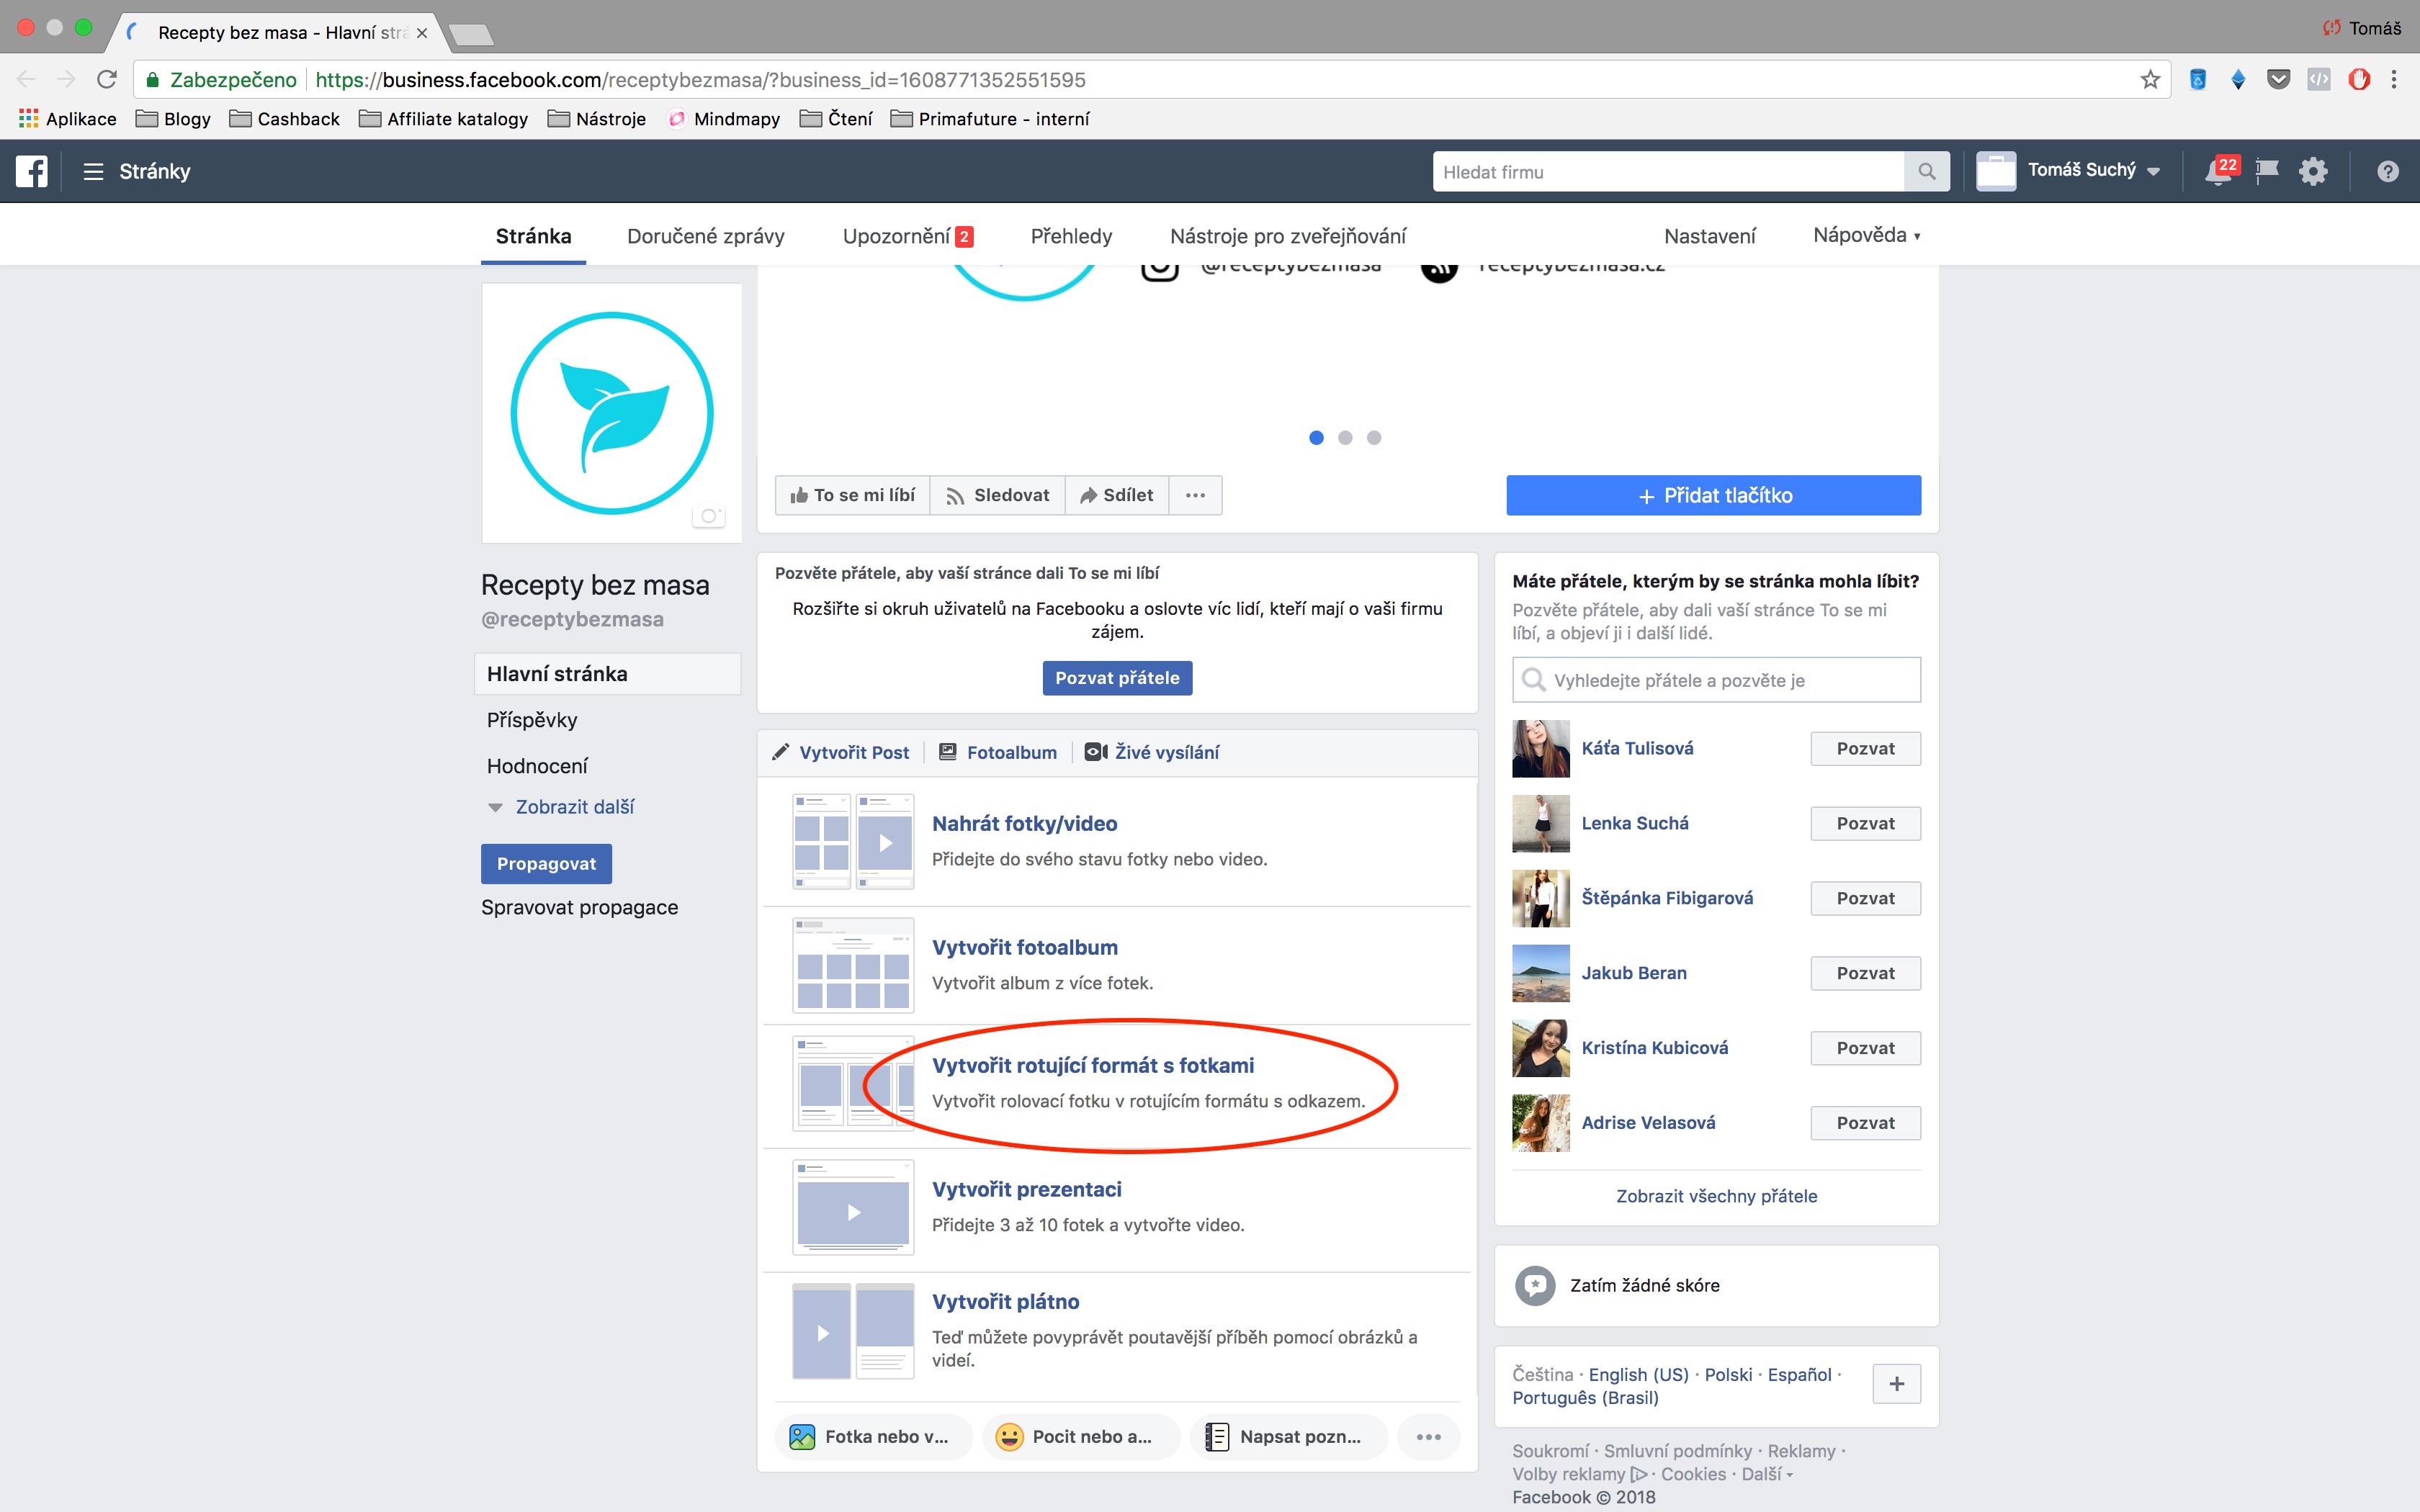Go to Nástroje pro zveřejňování tab
Image resolution: width=2420 pixels, height=1512 pixels.
(x=1288, y=236)
